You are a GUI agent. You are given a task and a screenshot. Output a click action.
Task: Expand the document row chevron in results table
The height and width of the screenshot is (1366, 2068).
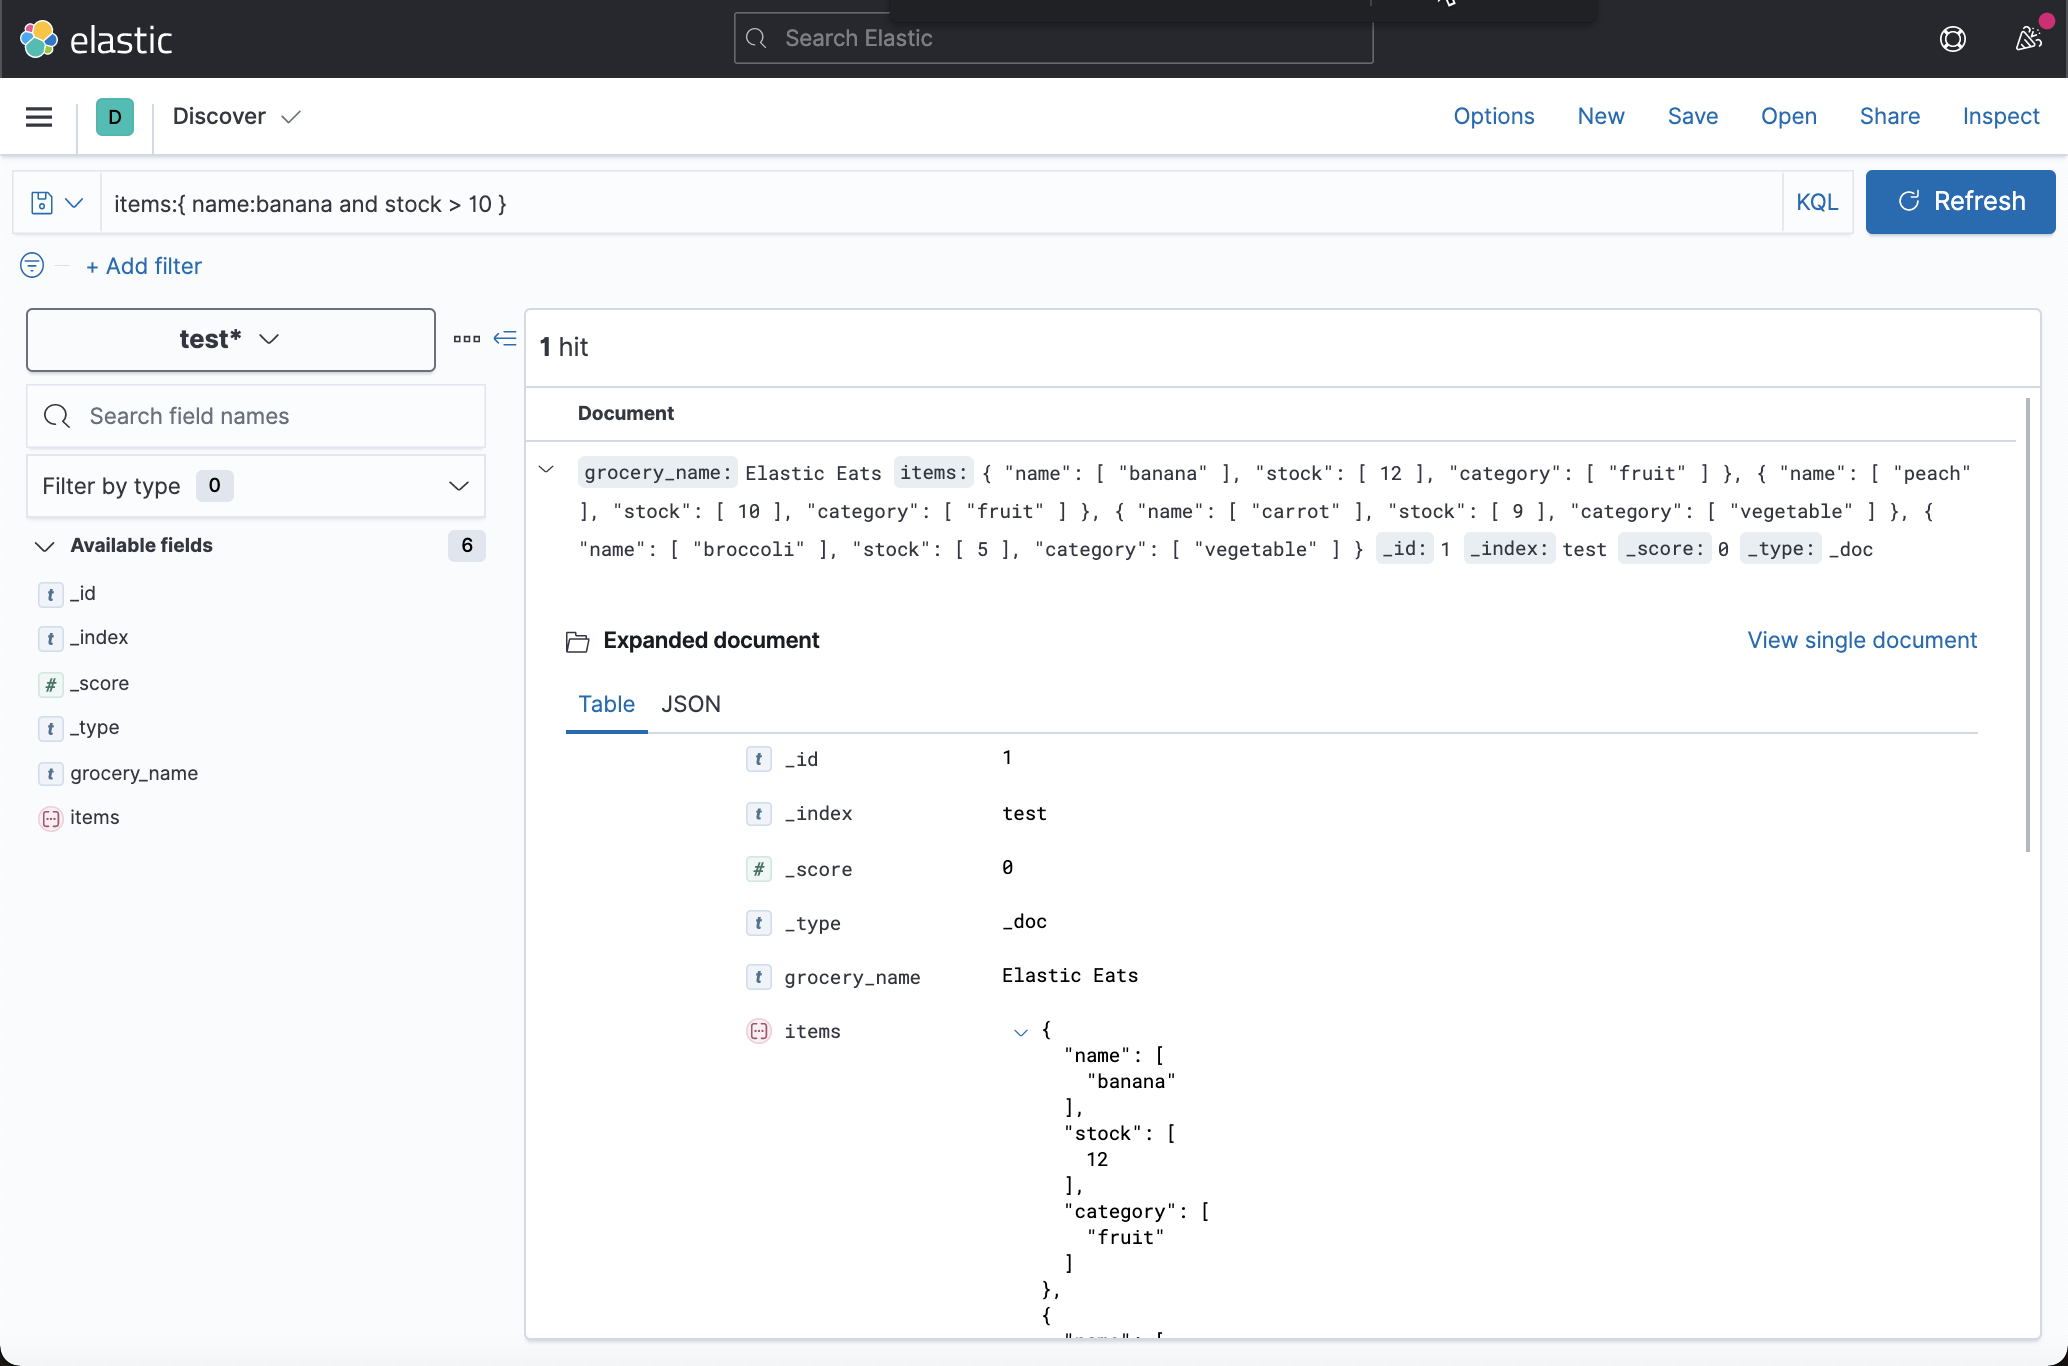tap(546, 468)
